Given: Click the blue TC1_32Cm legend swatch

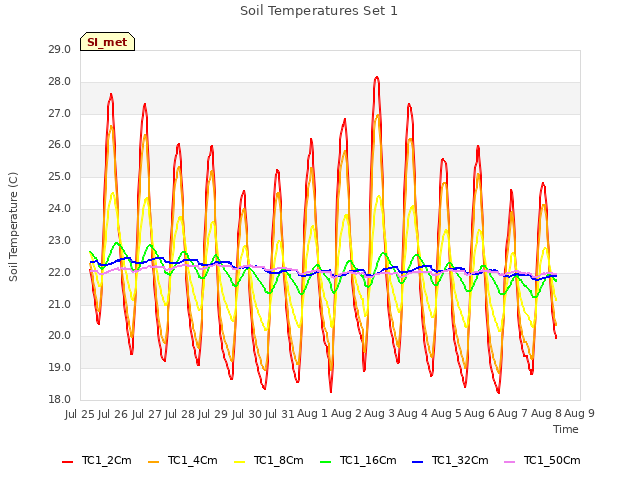Looking at the screenshot, I should pos(418,462).
